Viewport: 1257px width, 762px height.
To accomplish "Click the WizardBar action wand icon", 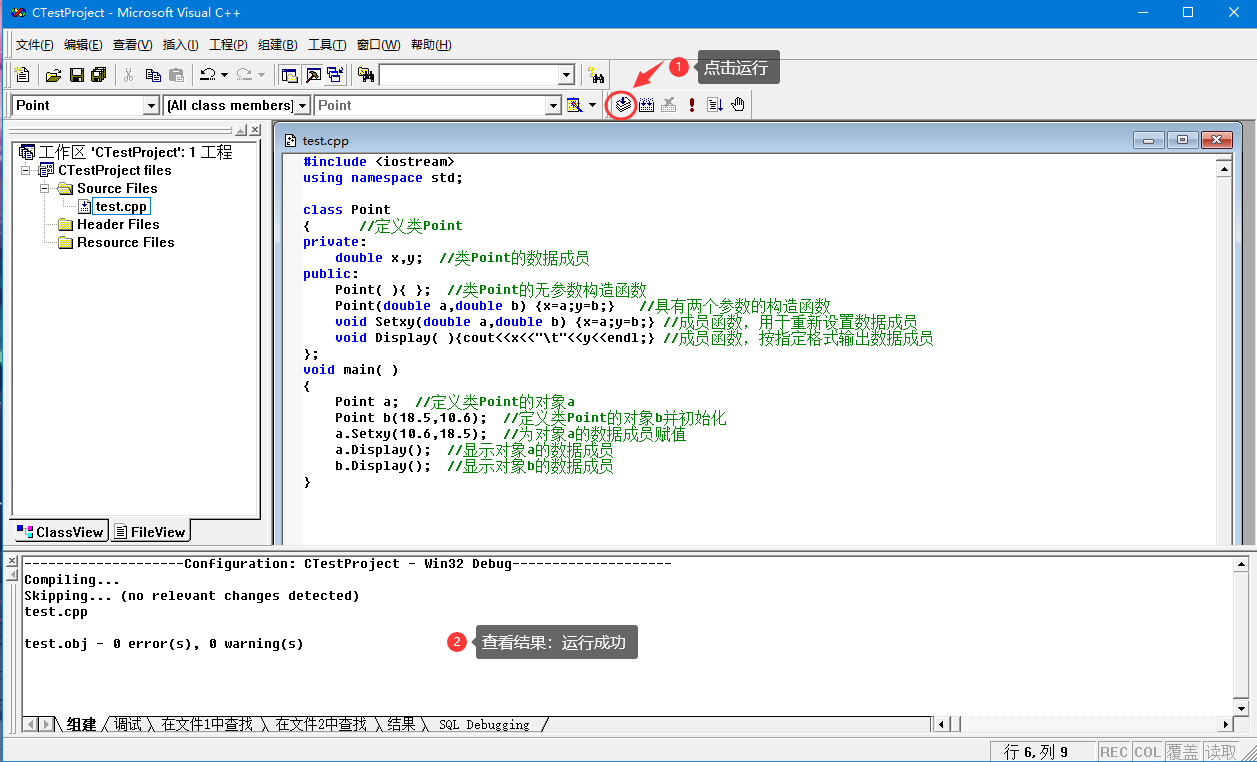I will 575,105.
